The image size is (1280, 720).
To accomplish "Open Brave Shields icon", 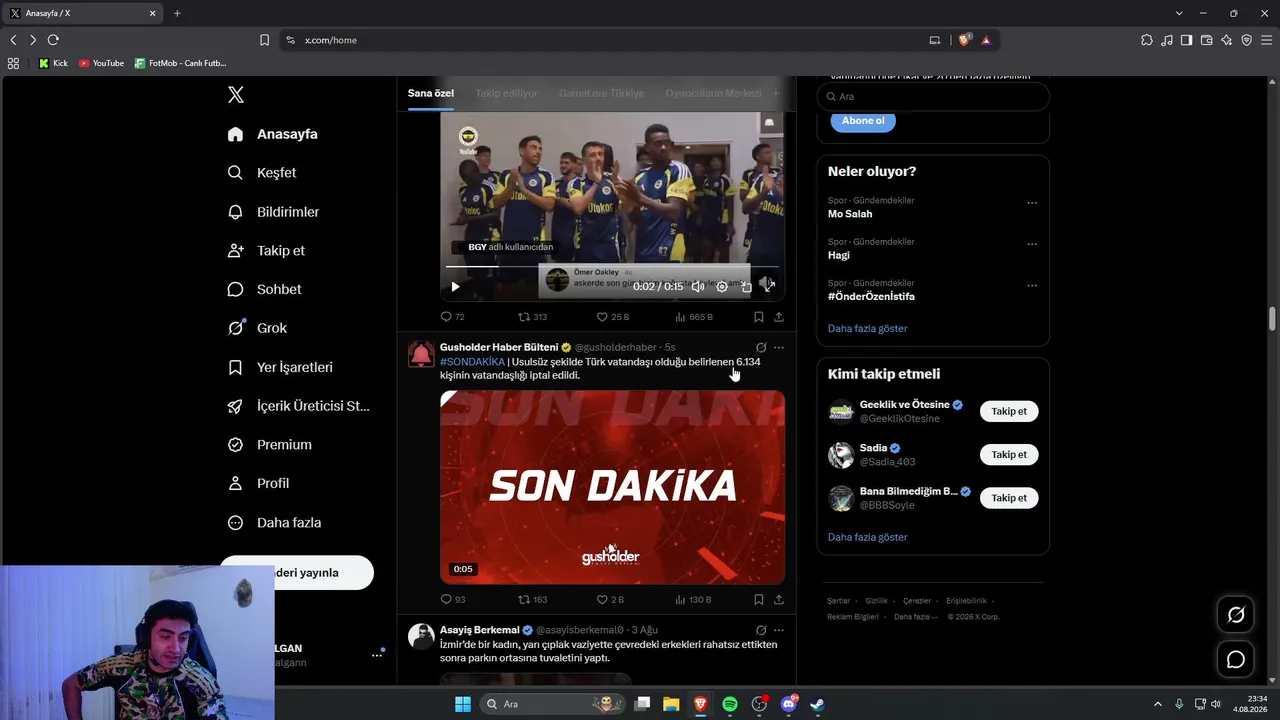I will point(965,40).
